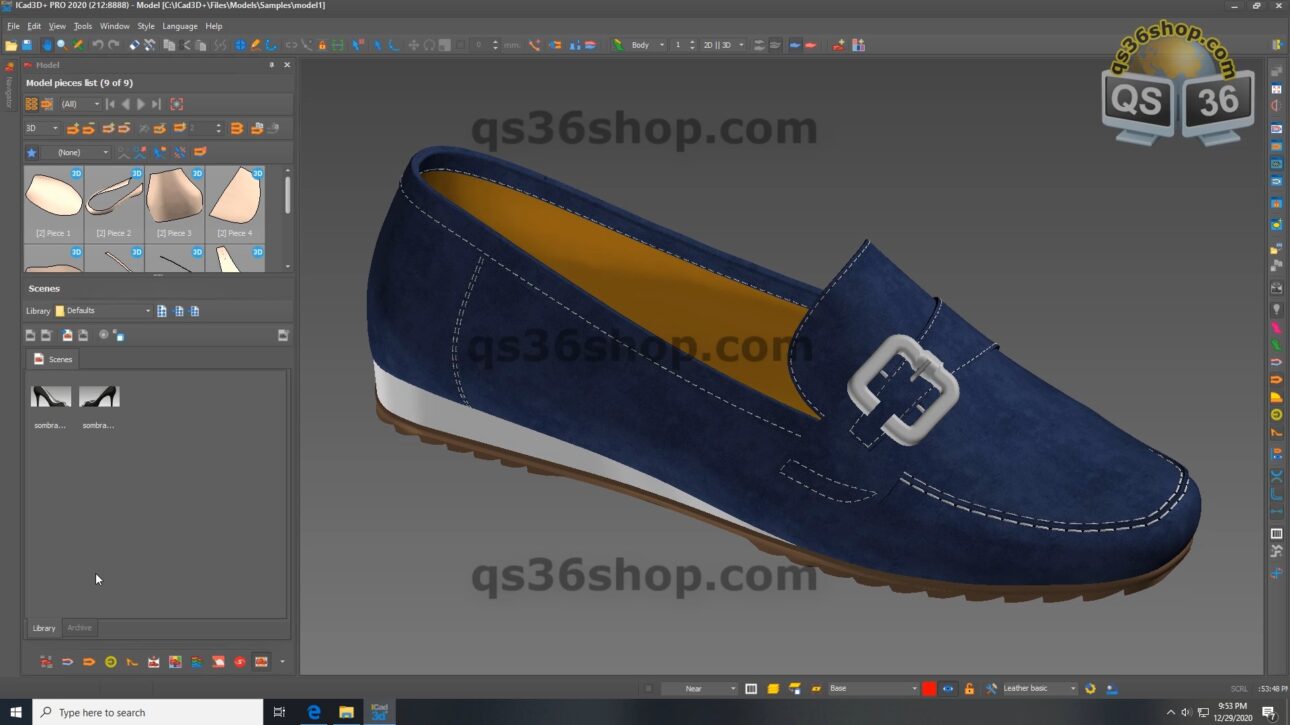Pick the red color swatch in the status bar
The image size is (1290, 725).
click(931, 688)
